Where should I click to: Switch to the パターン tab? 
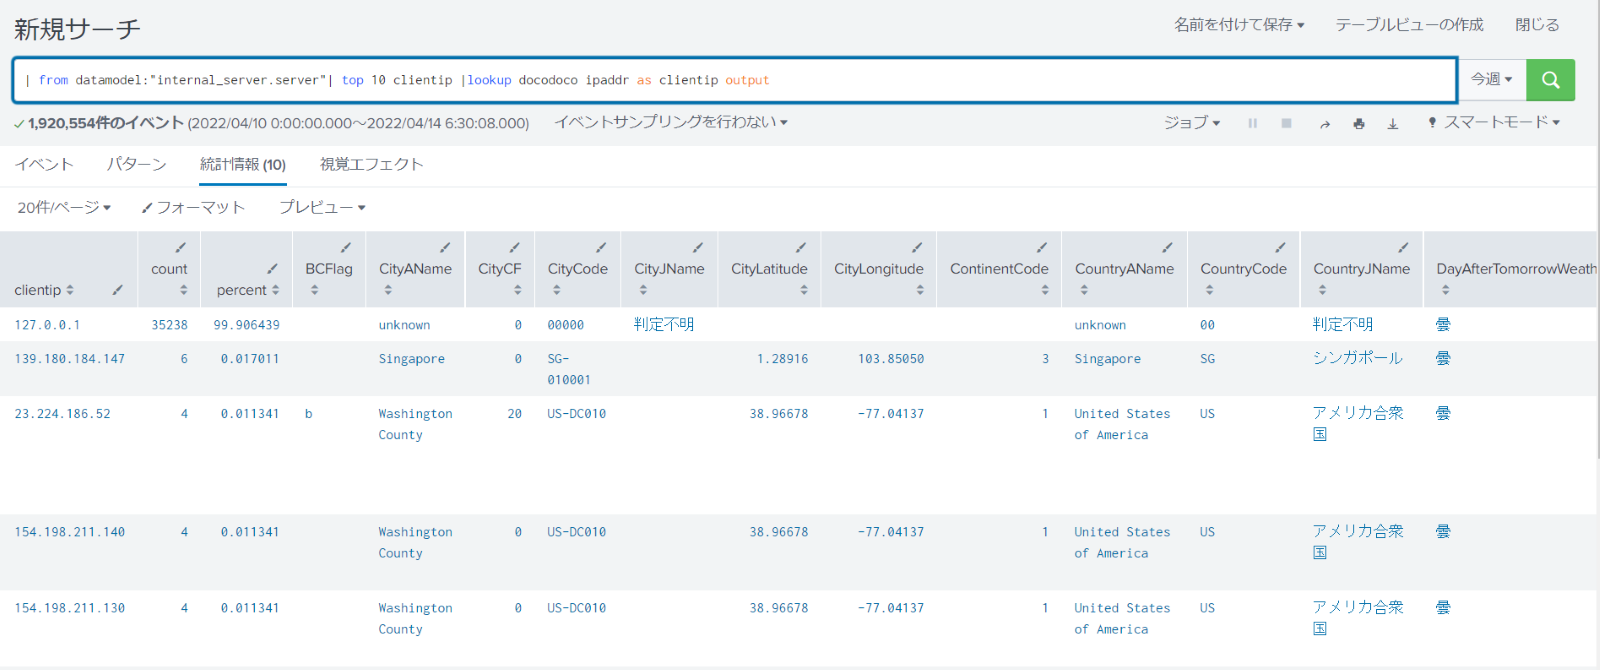tap(137, 164)
